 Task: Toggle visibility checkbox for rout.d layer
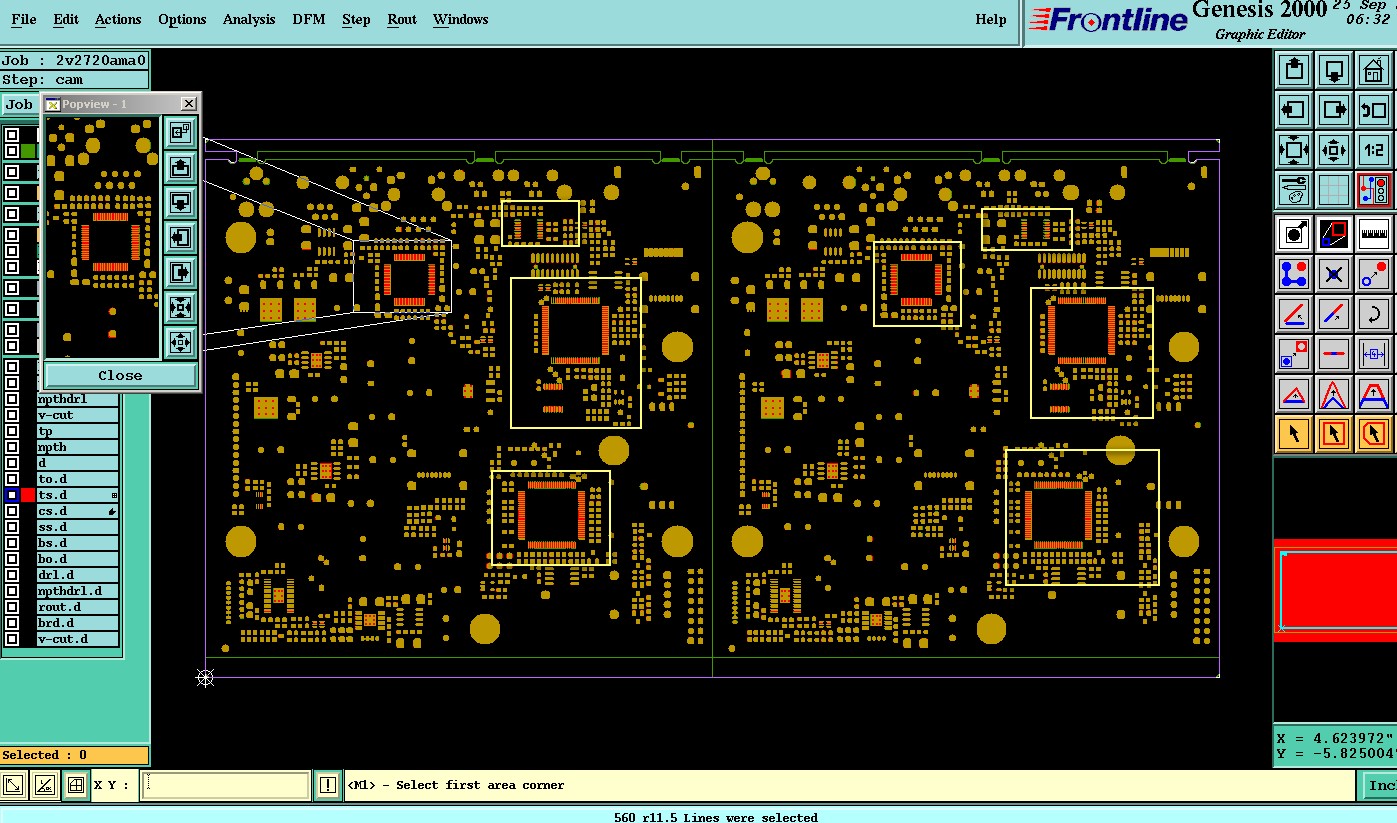(12, 607)
